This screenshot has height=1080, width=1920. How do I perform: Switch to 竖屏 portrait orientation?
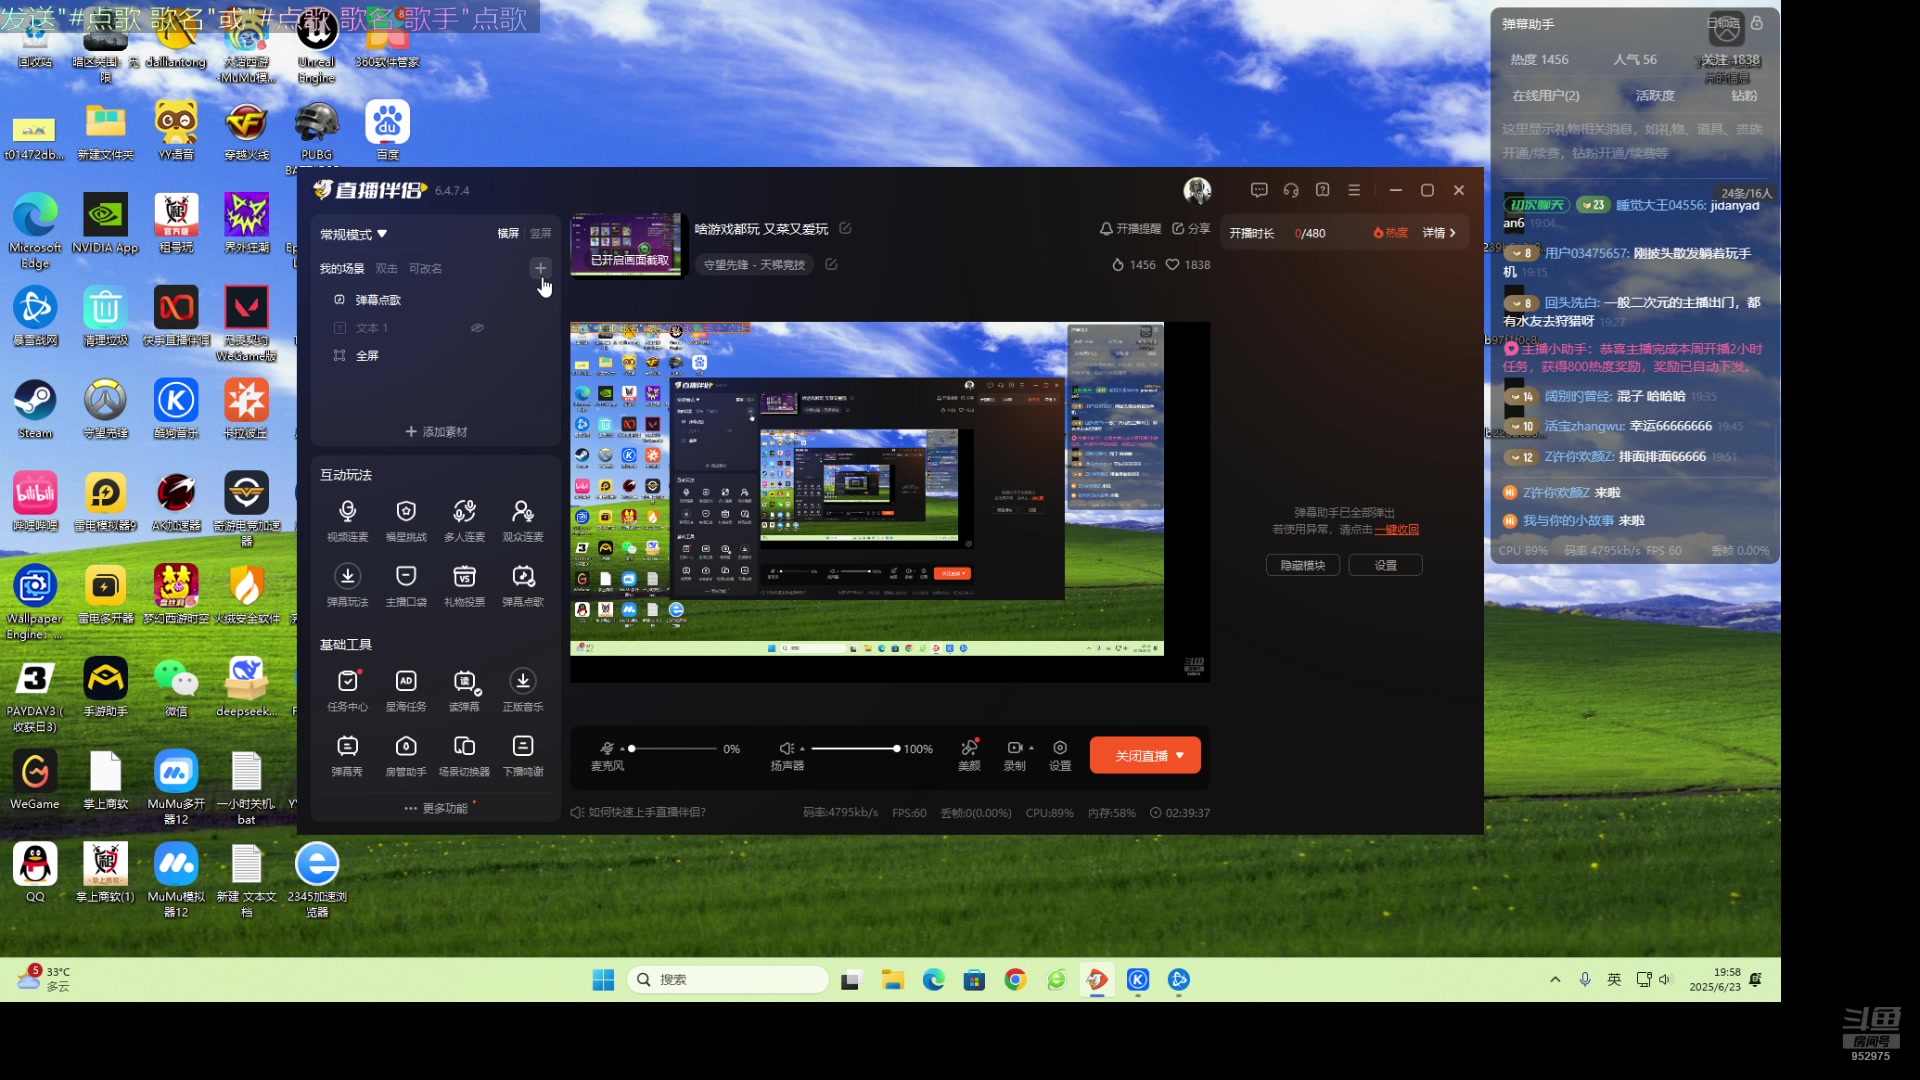pyautogui.click(x=541, y=233)
